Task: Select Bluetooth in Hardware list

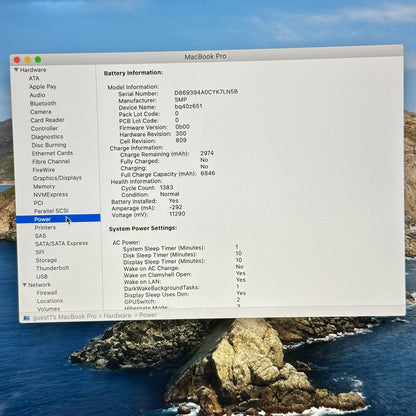Action: click(43, 103)
